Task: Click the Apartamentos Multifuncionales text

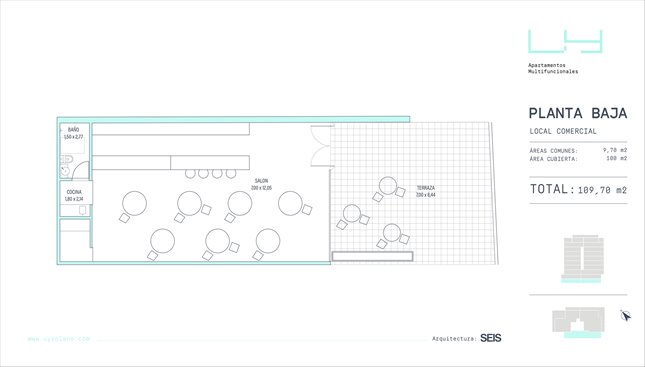Action: (553, 68)
